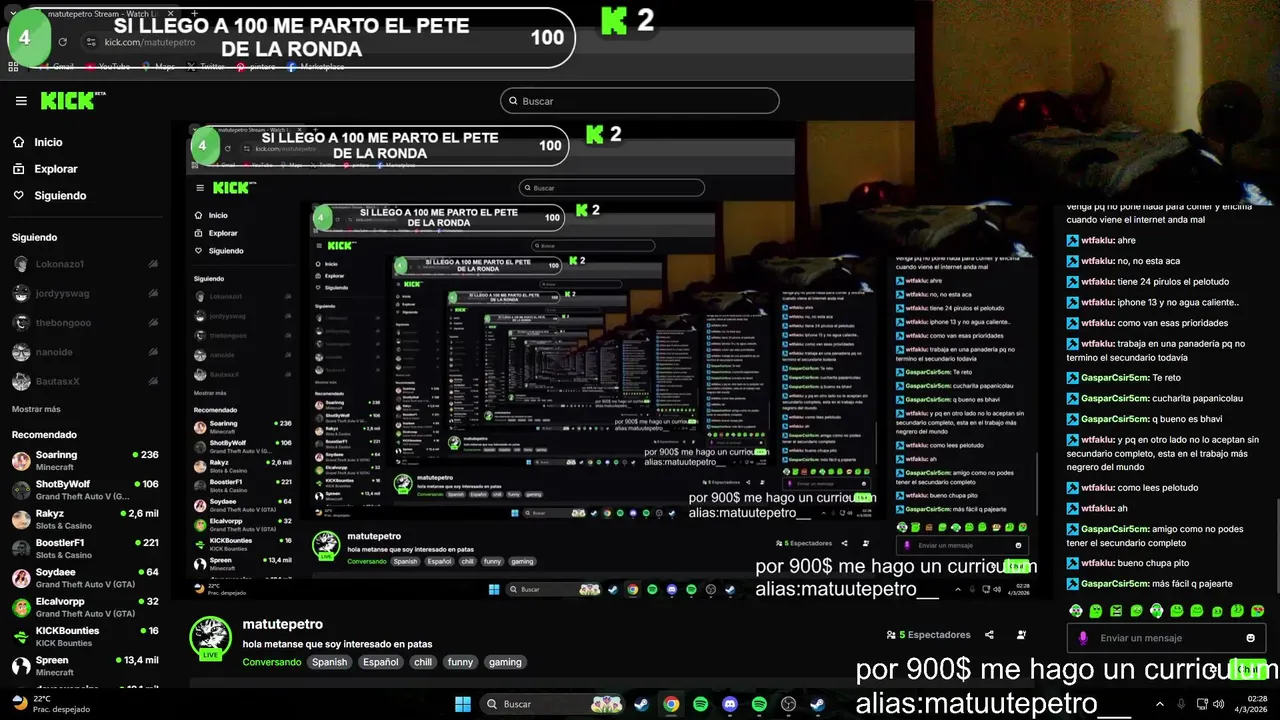
Task: Select the chill tag
Action: tap(423, 662)
